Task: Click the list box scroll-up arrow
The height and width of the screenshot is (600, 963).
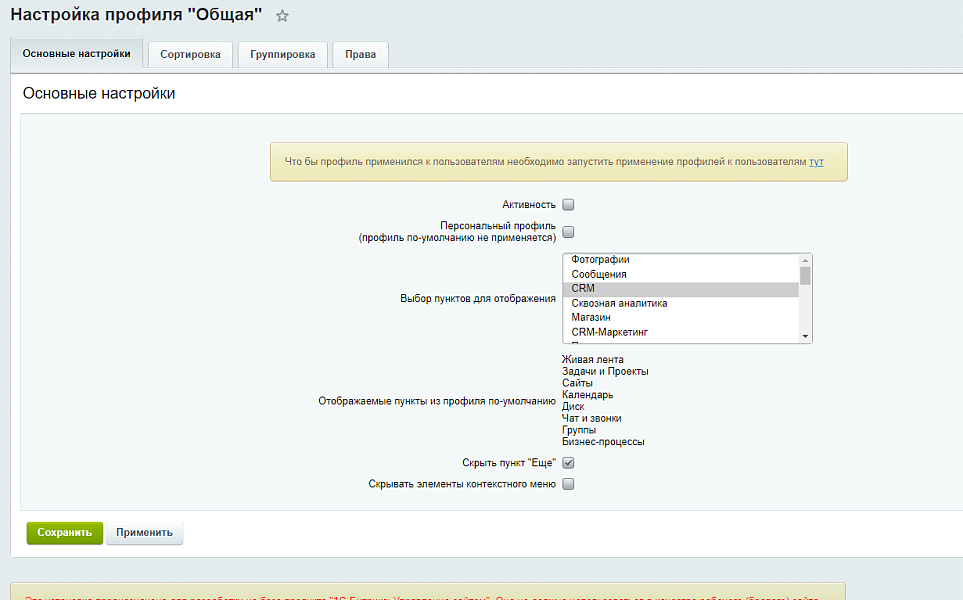Action: pyautogui.click(x=805, y=260)
